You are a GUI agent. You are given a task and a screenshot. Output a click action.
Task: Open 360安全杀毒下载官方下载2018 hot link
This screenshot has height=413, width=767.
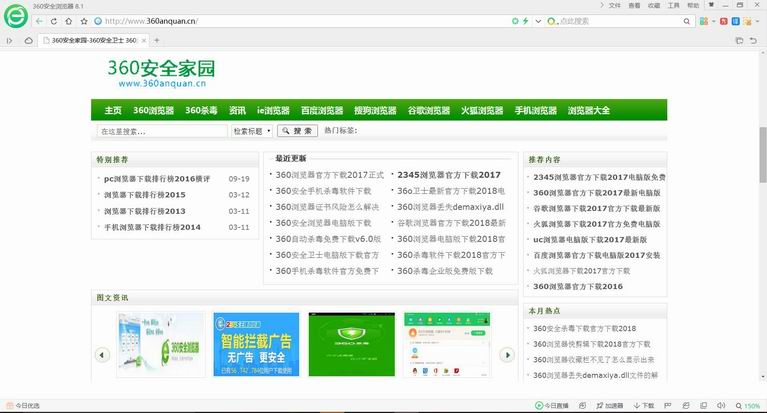coord(585,329)
